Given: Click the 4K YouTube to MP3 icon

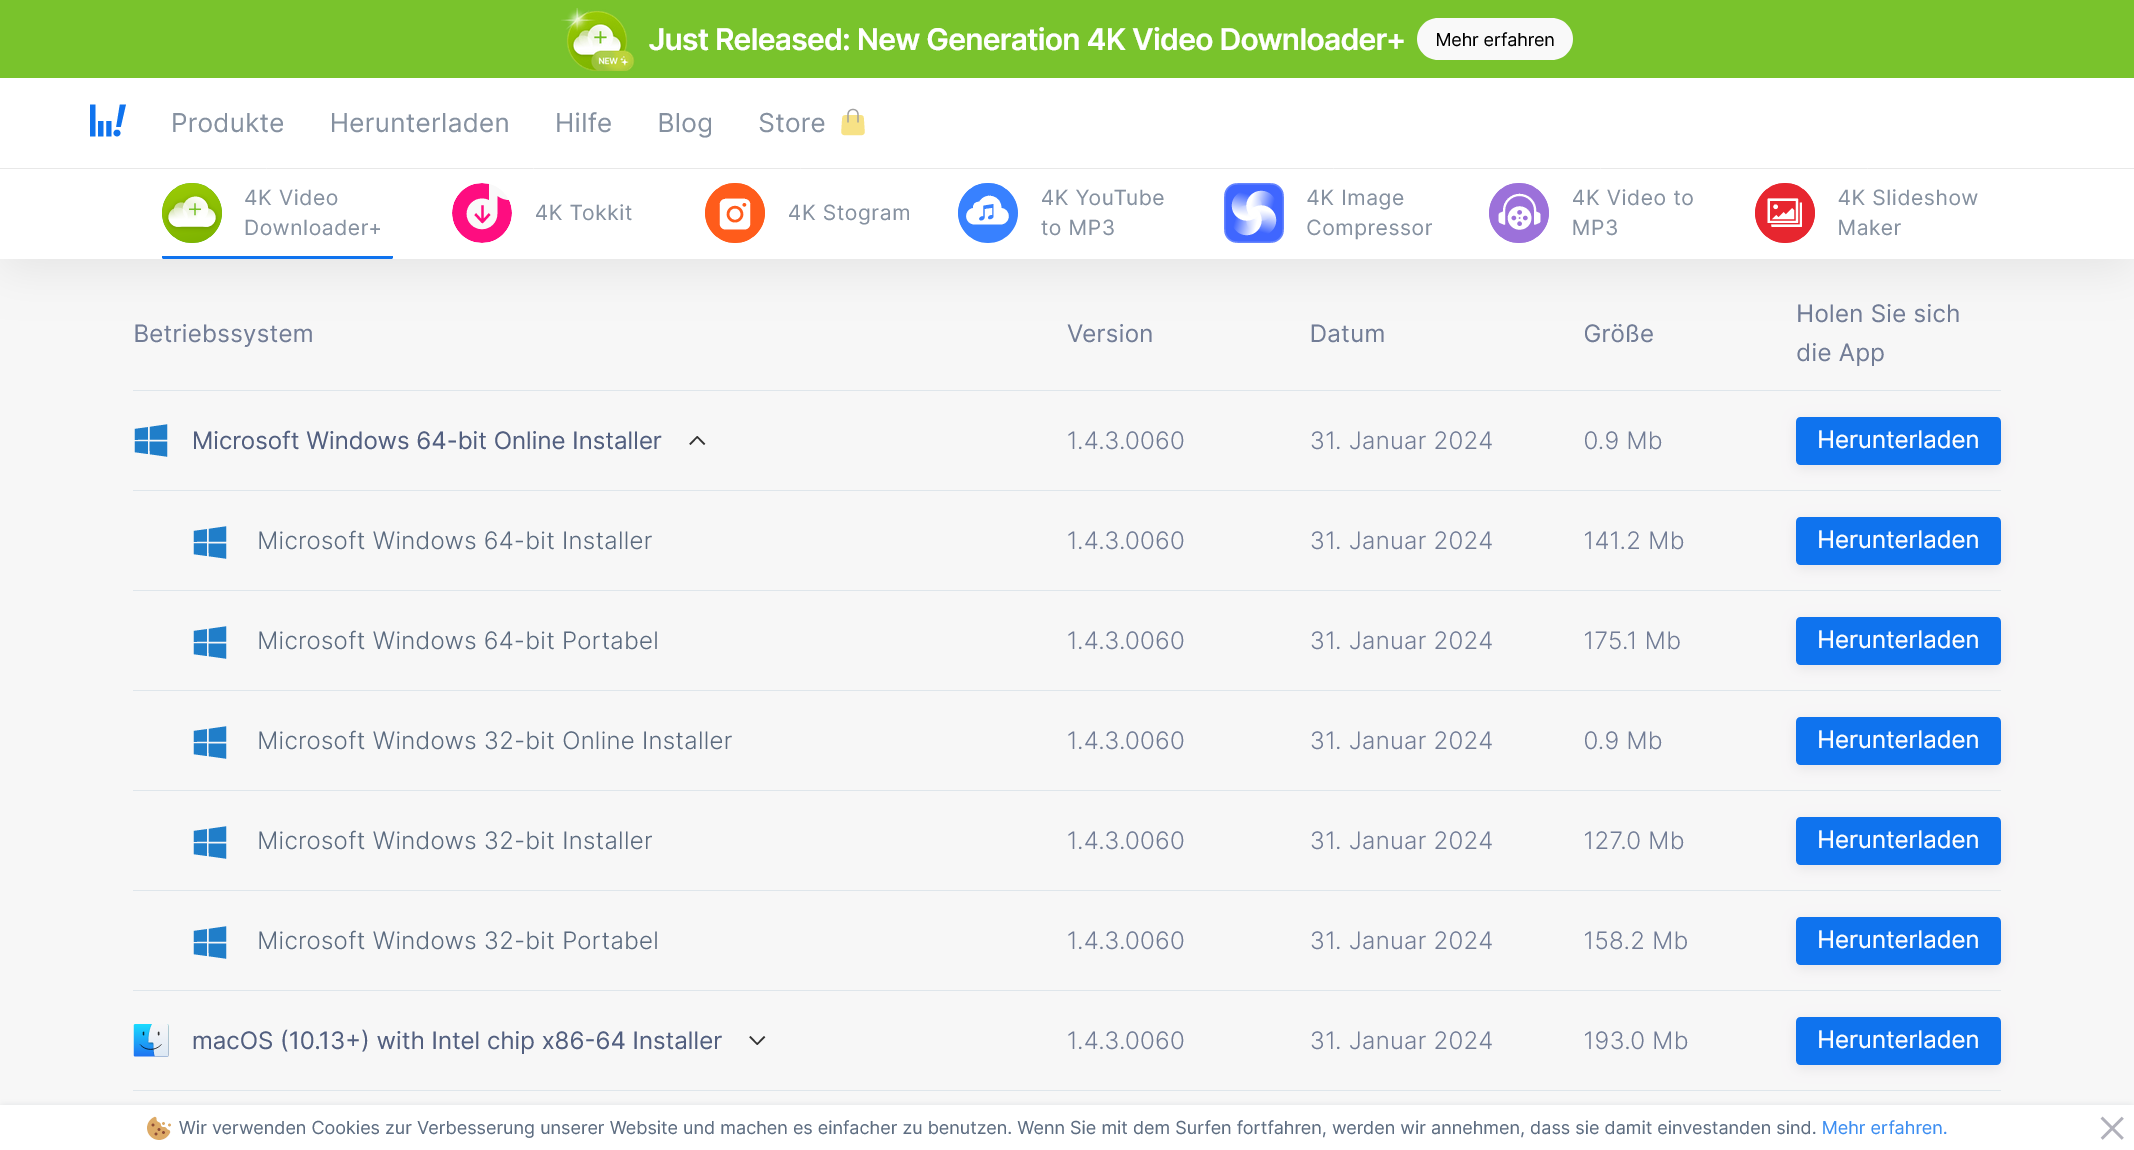Looking at the screenshot, I should [988, 213].
